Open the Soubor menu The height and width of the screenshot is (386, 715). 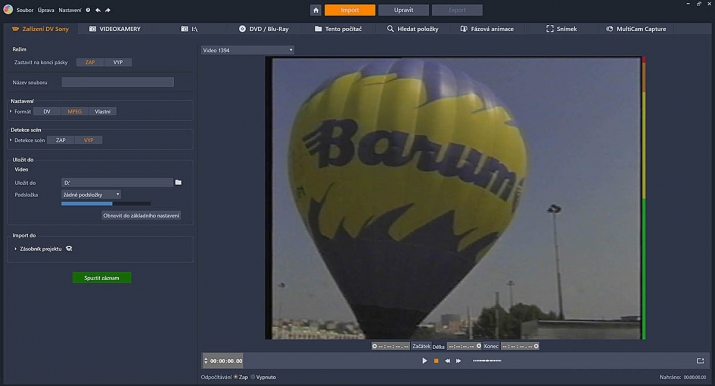tap(25, 10)
